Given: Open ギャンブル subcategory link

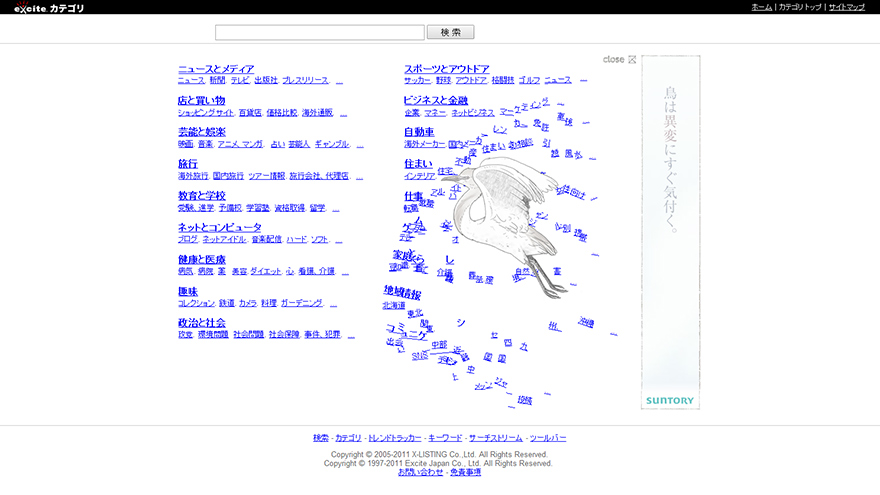Looking at the screenshot, I should pyautogui.click(x=331, y=144).
